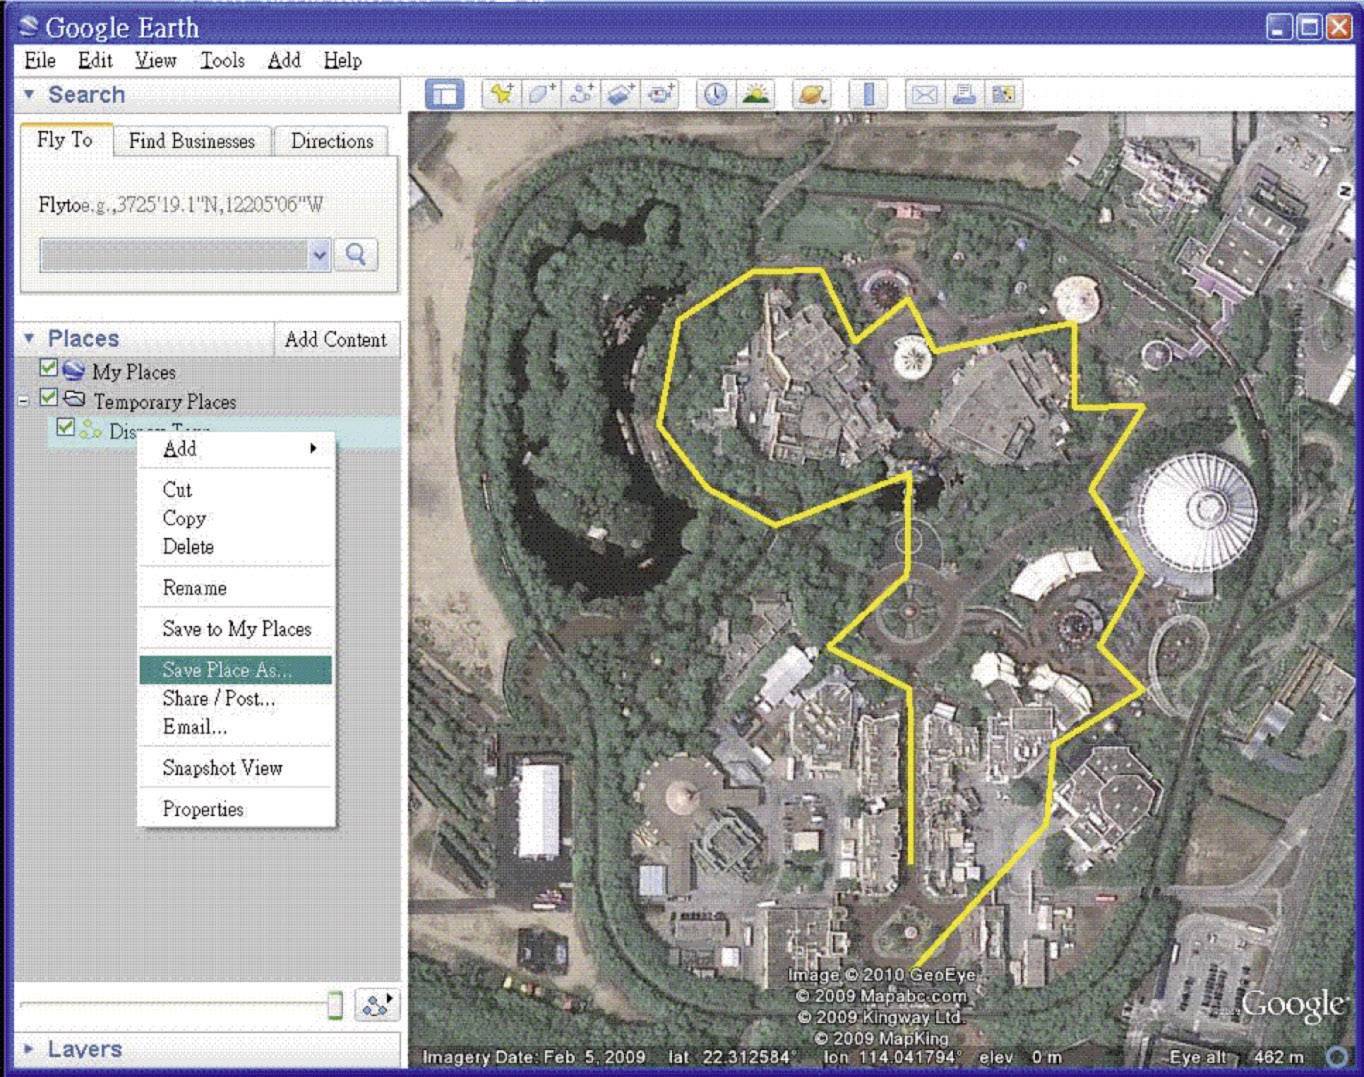Select the Add Path tool
This screenshot has width=1364, height=1077.
tap(581, 95)
